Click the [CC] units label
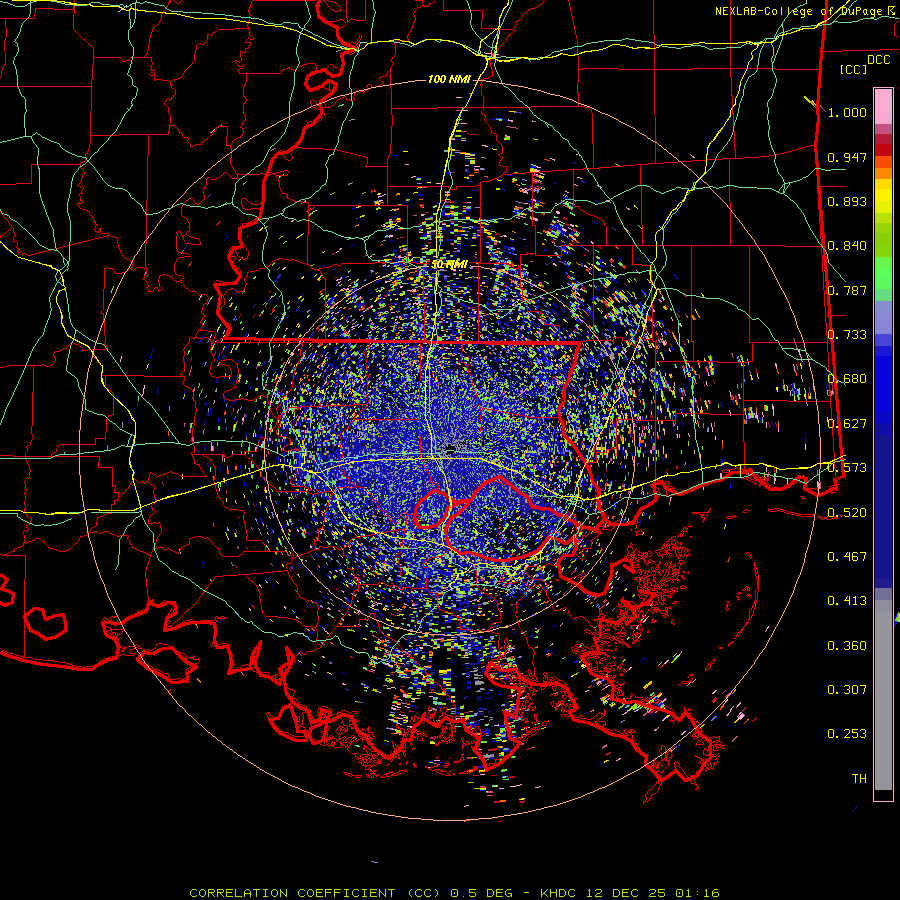 point(853,69)
